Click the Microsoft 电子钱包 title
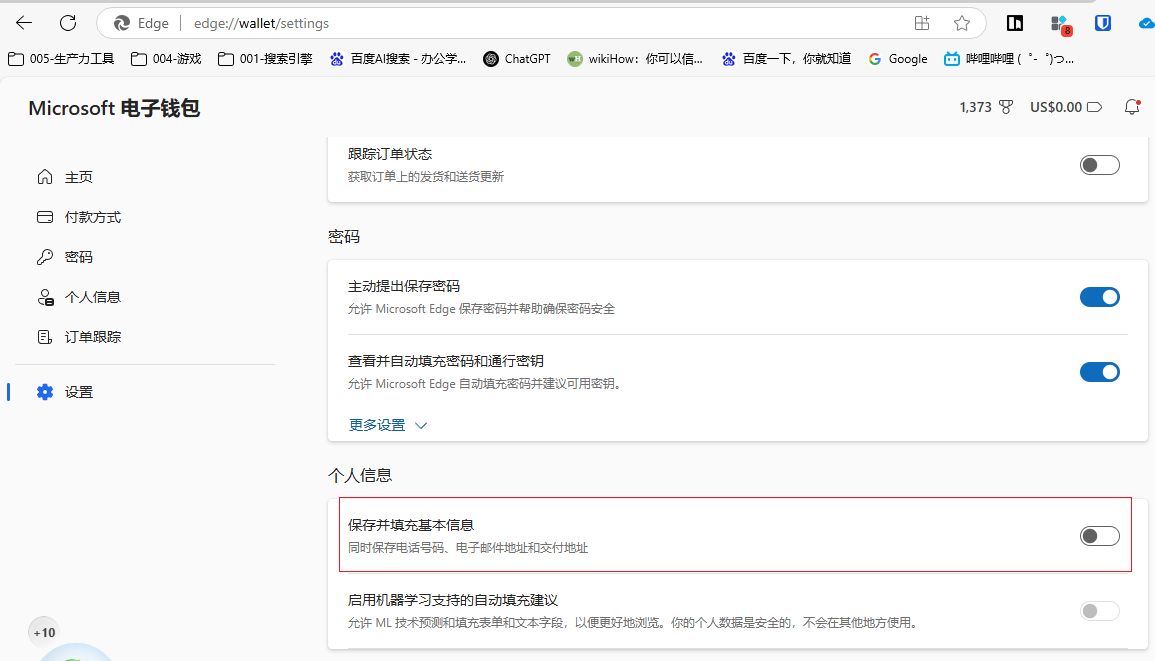The image size is (1155, 661). coord(114,108)
